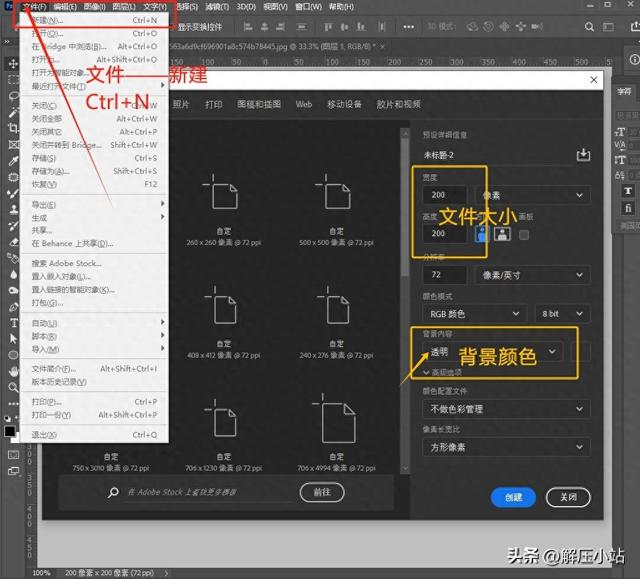Select the Eyedropper tool
The image size is (640, 579).
pyautogui.click(x=13, y=161)
